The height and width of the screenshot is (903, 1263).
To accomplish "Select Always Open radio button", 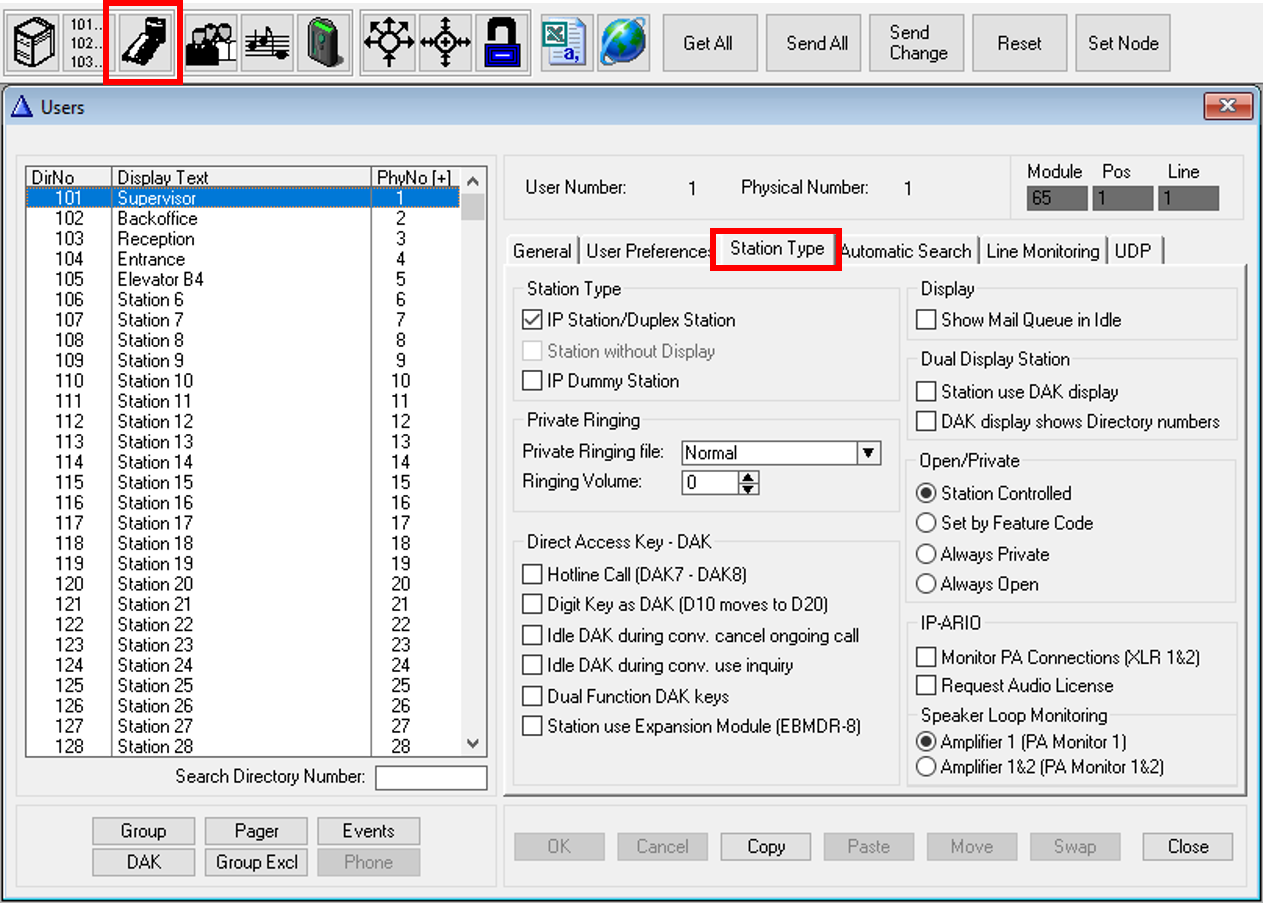I will [926, 584].
